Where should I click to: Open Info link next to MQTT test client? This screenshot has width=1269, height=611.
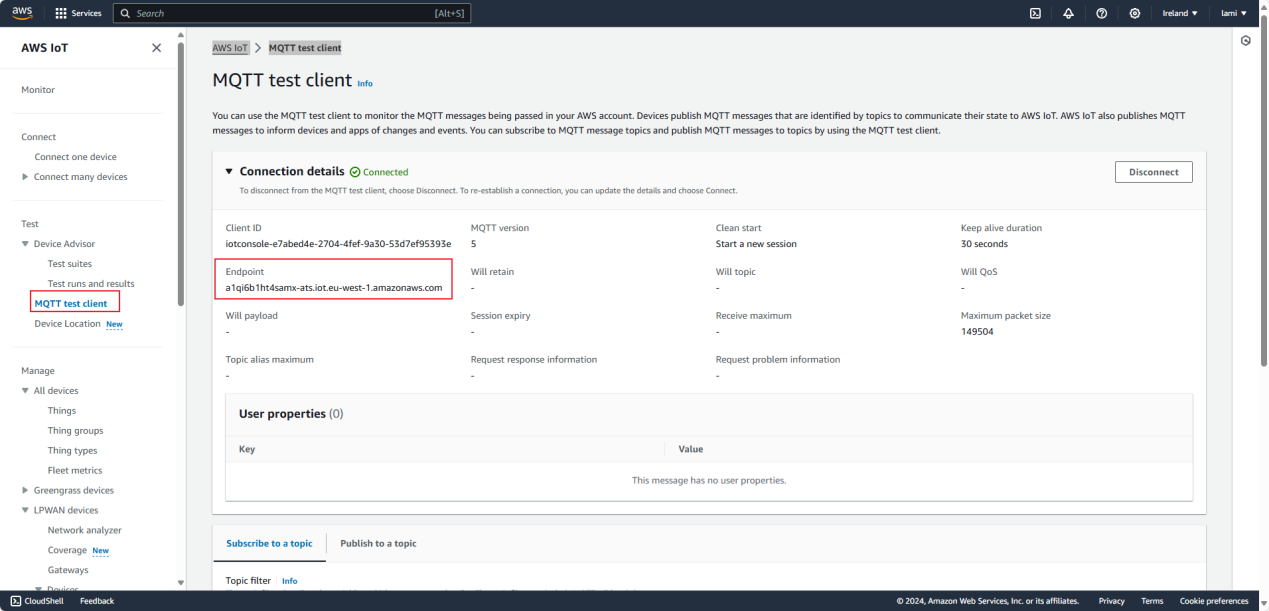(365, 84)
